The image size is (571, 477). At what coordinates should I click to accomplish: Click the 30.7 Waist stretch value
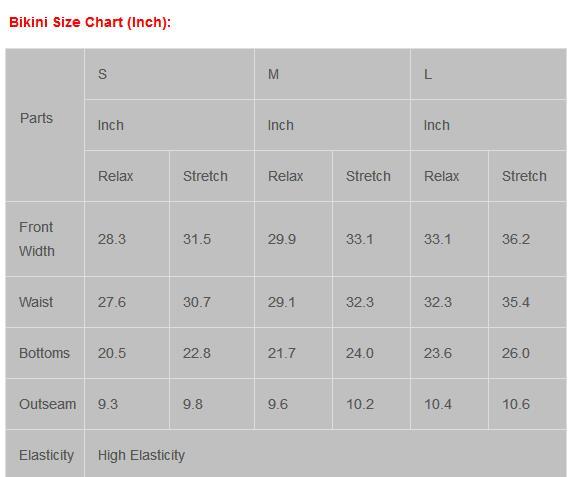197,302
